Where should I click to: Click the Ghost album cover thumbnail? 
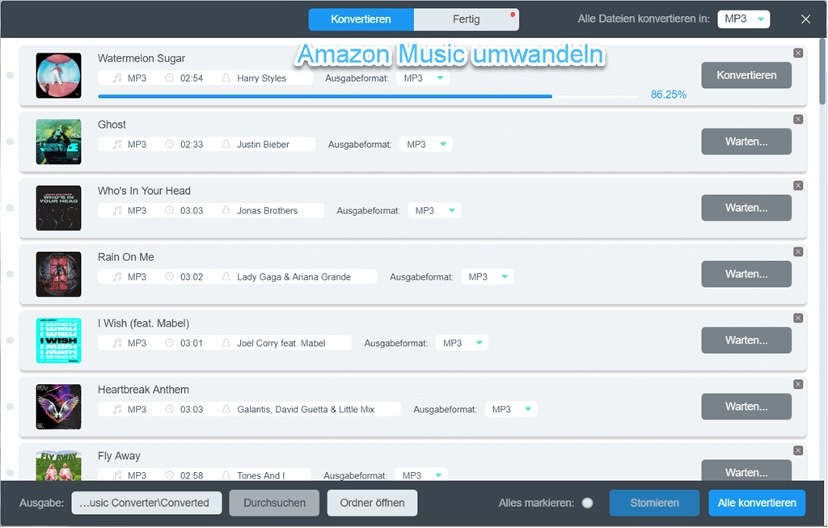59,142
